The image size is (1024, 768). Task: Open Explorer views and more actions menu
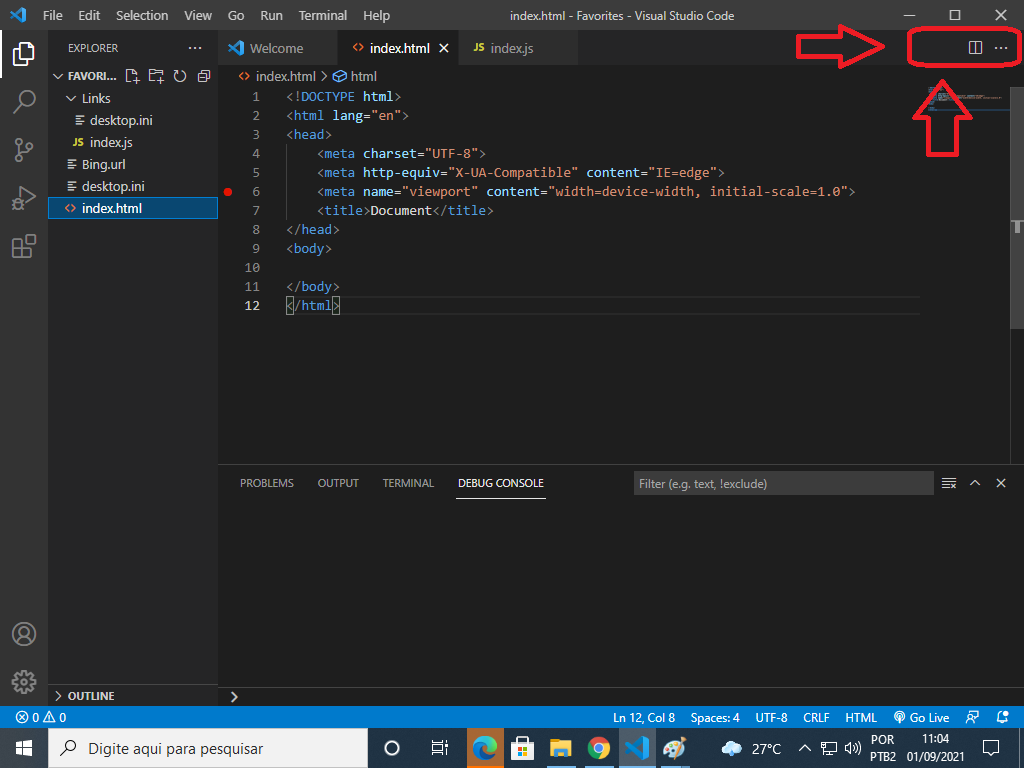195,48
